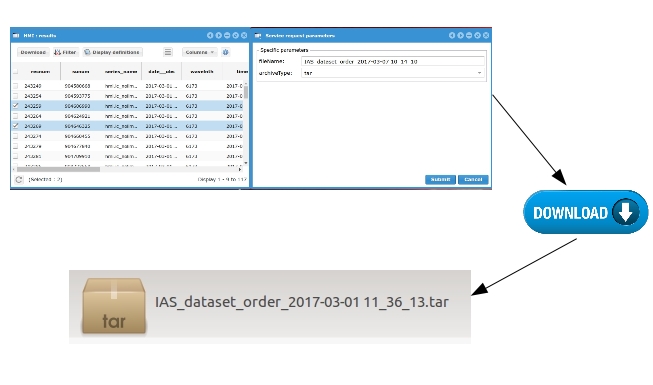653x385 pixels.
Task: Click the refresh icon in results footer
Action: (19, 180)
